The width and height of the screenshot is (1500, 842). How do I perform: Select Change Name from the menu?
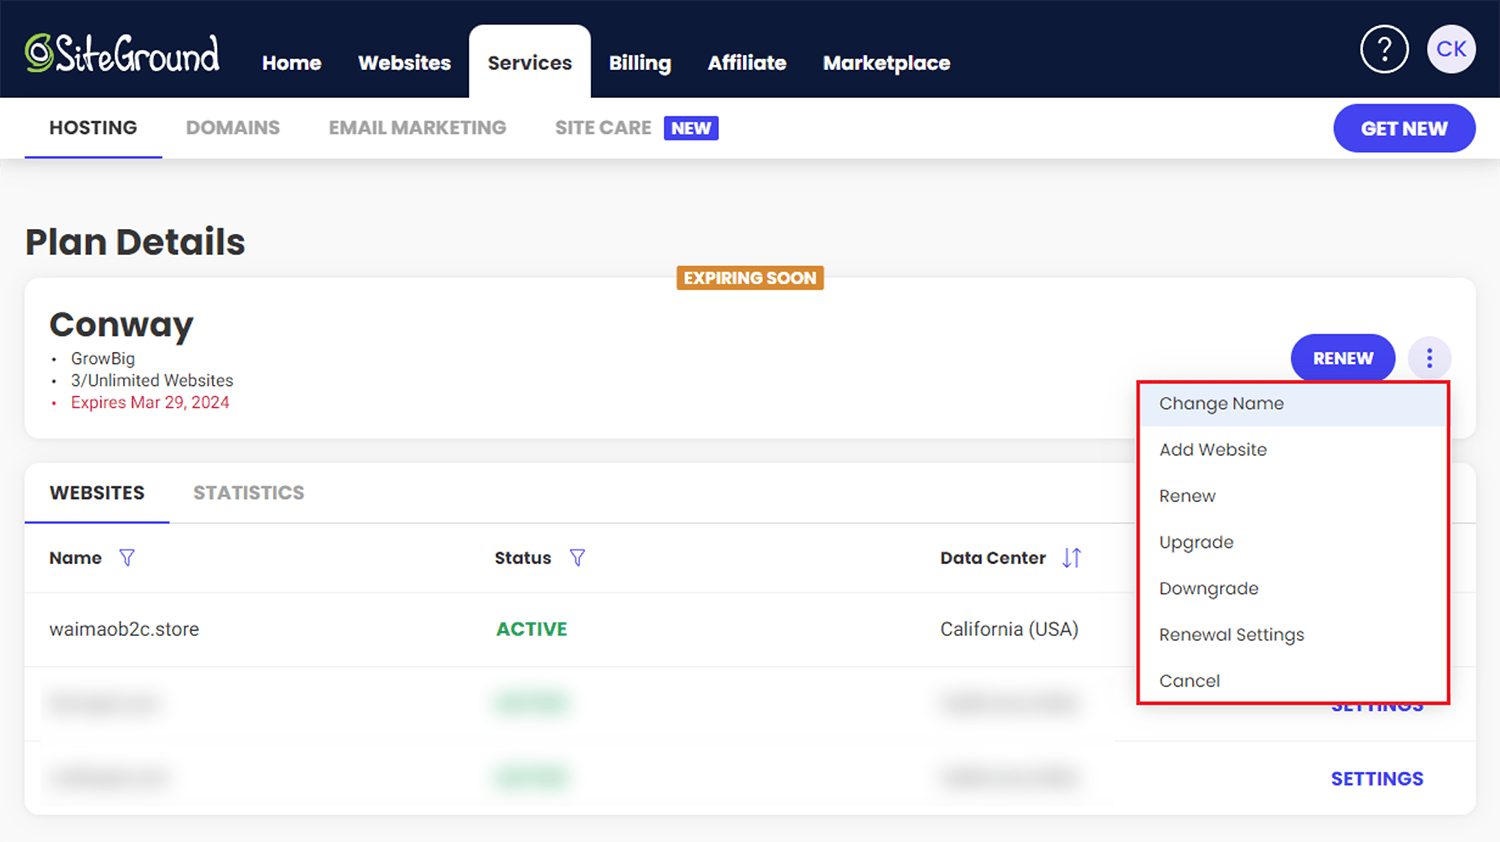(x=1221, y=403)
